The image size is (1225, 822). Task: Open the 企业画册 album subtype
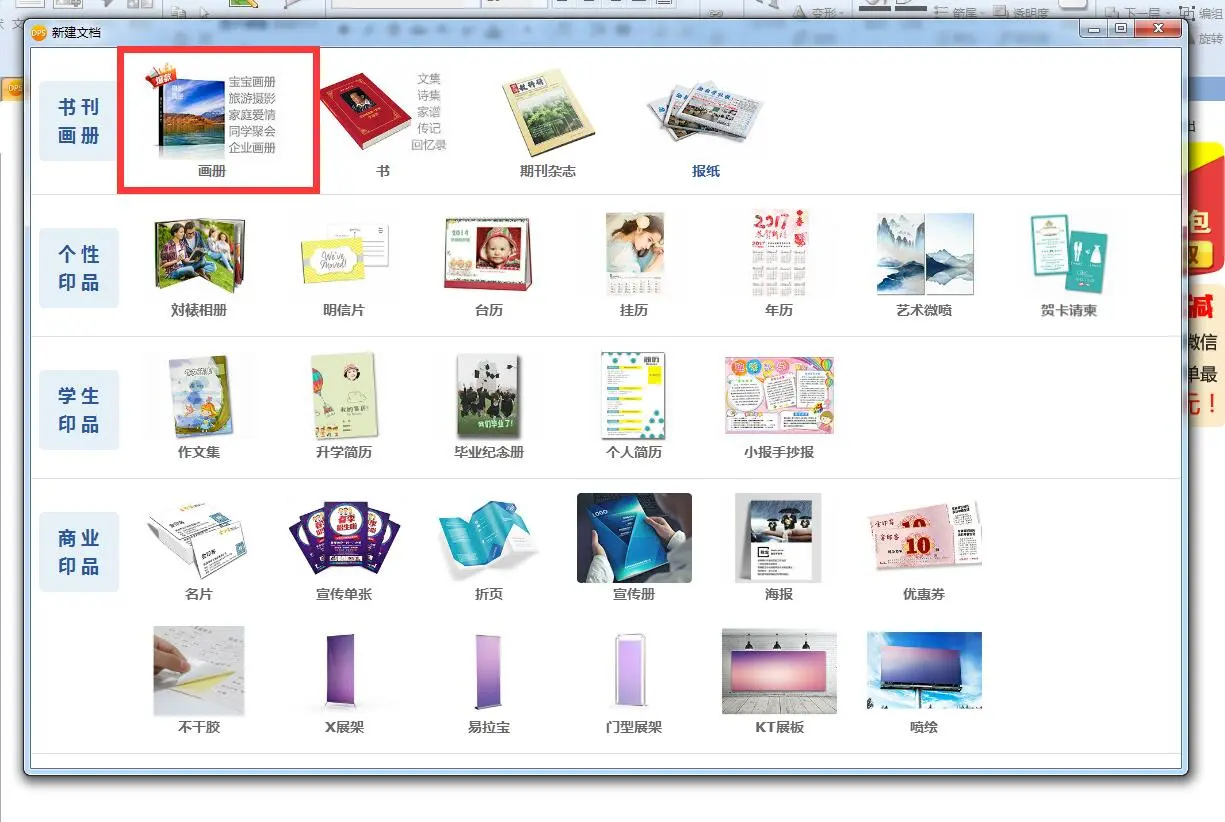click(252, 147)
